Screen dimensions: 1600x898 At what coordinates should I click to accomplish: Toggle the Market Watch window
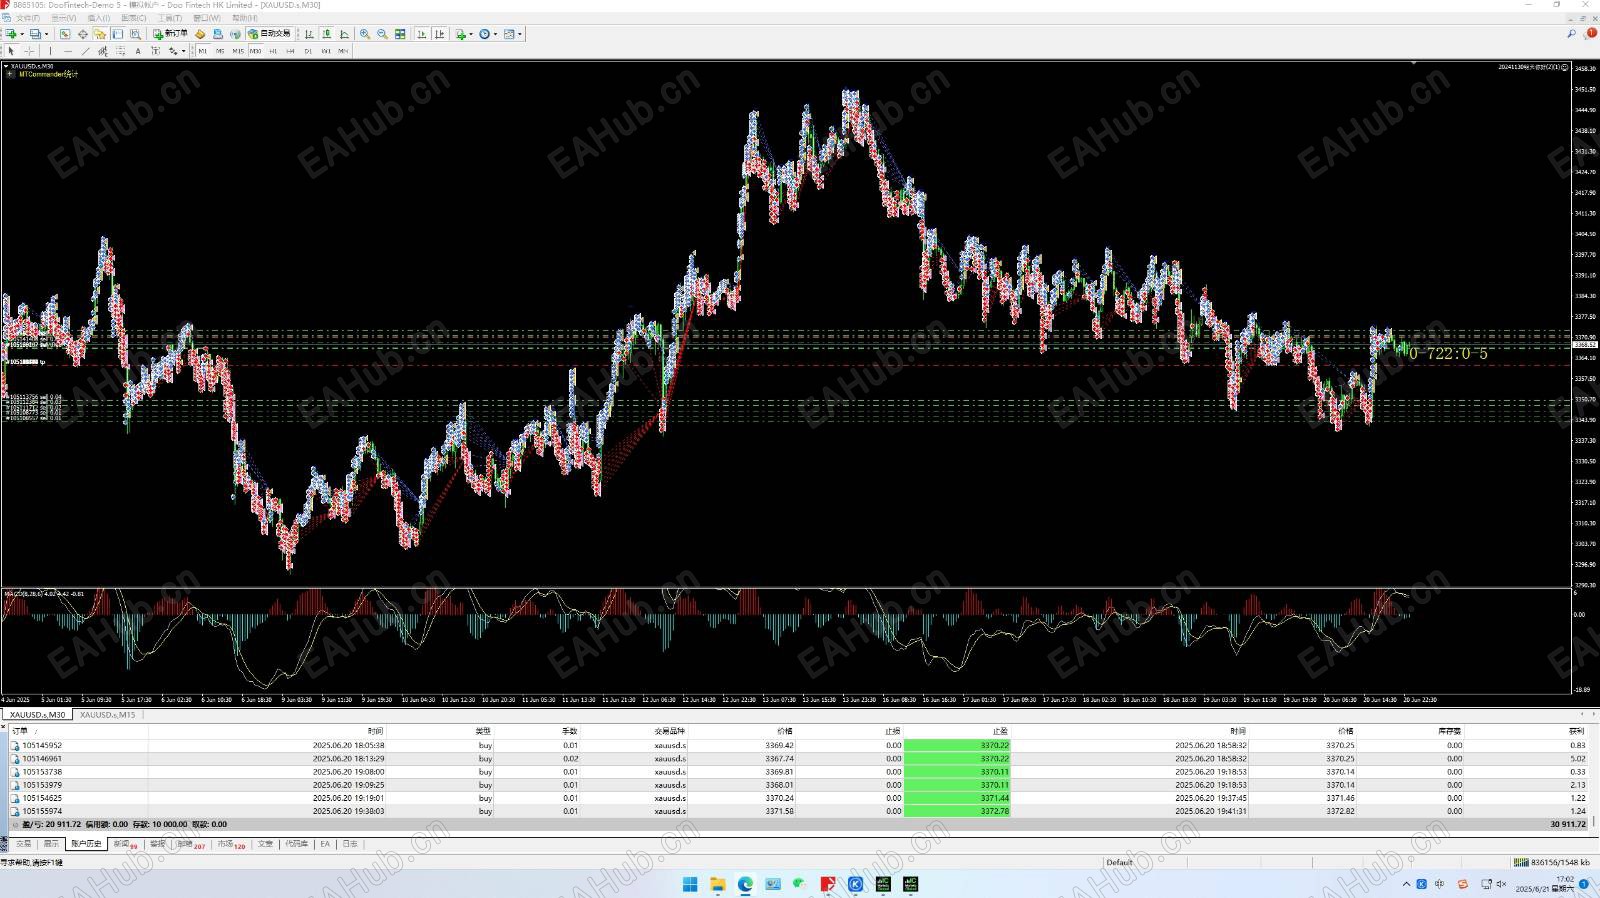(x=65, y=34)
